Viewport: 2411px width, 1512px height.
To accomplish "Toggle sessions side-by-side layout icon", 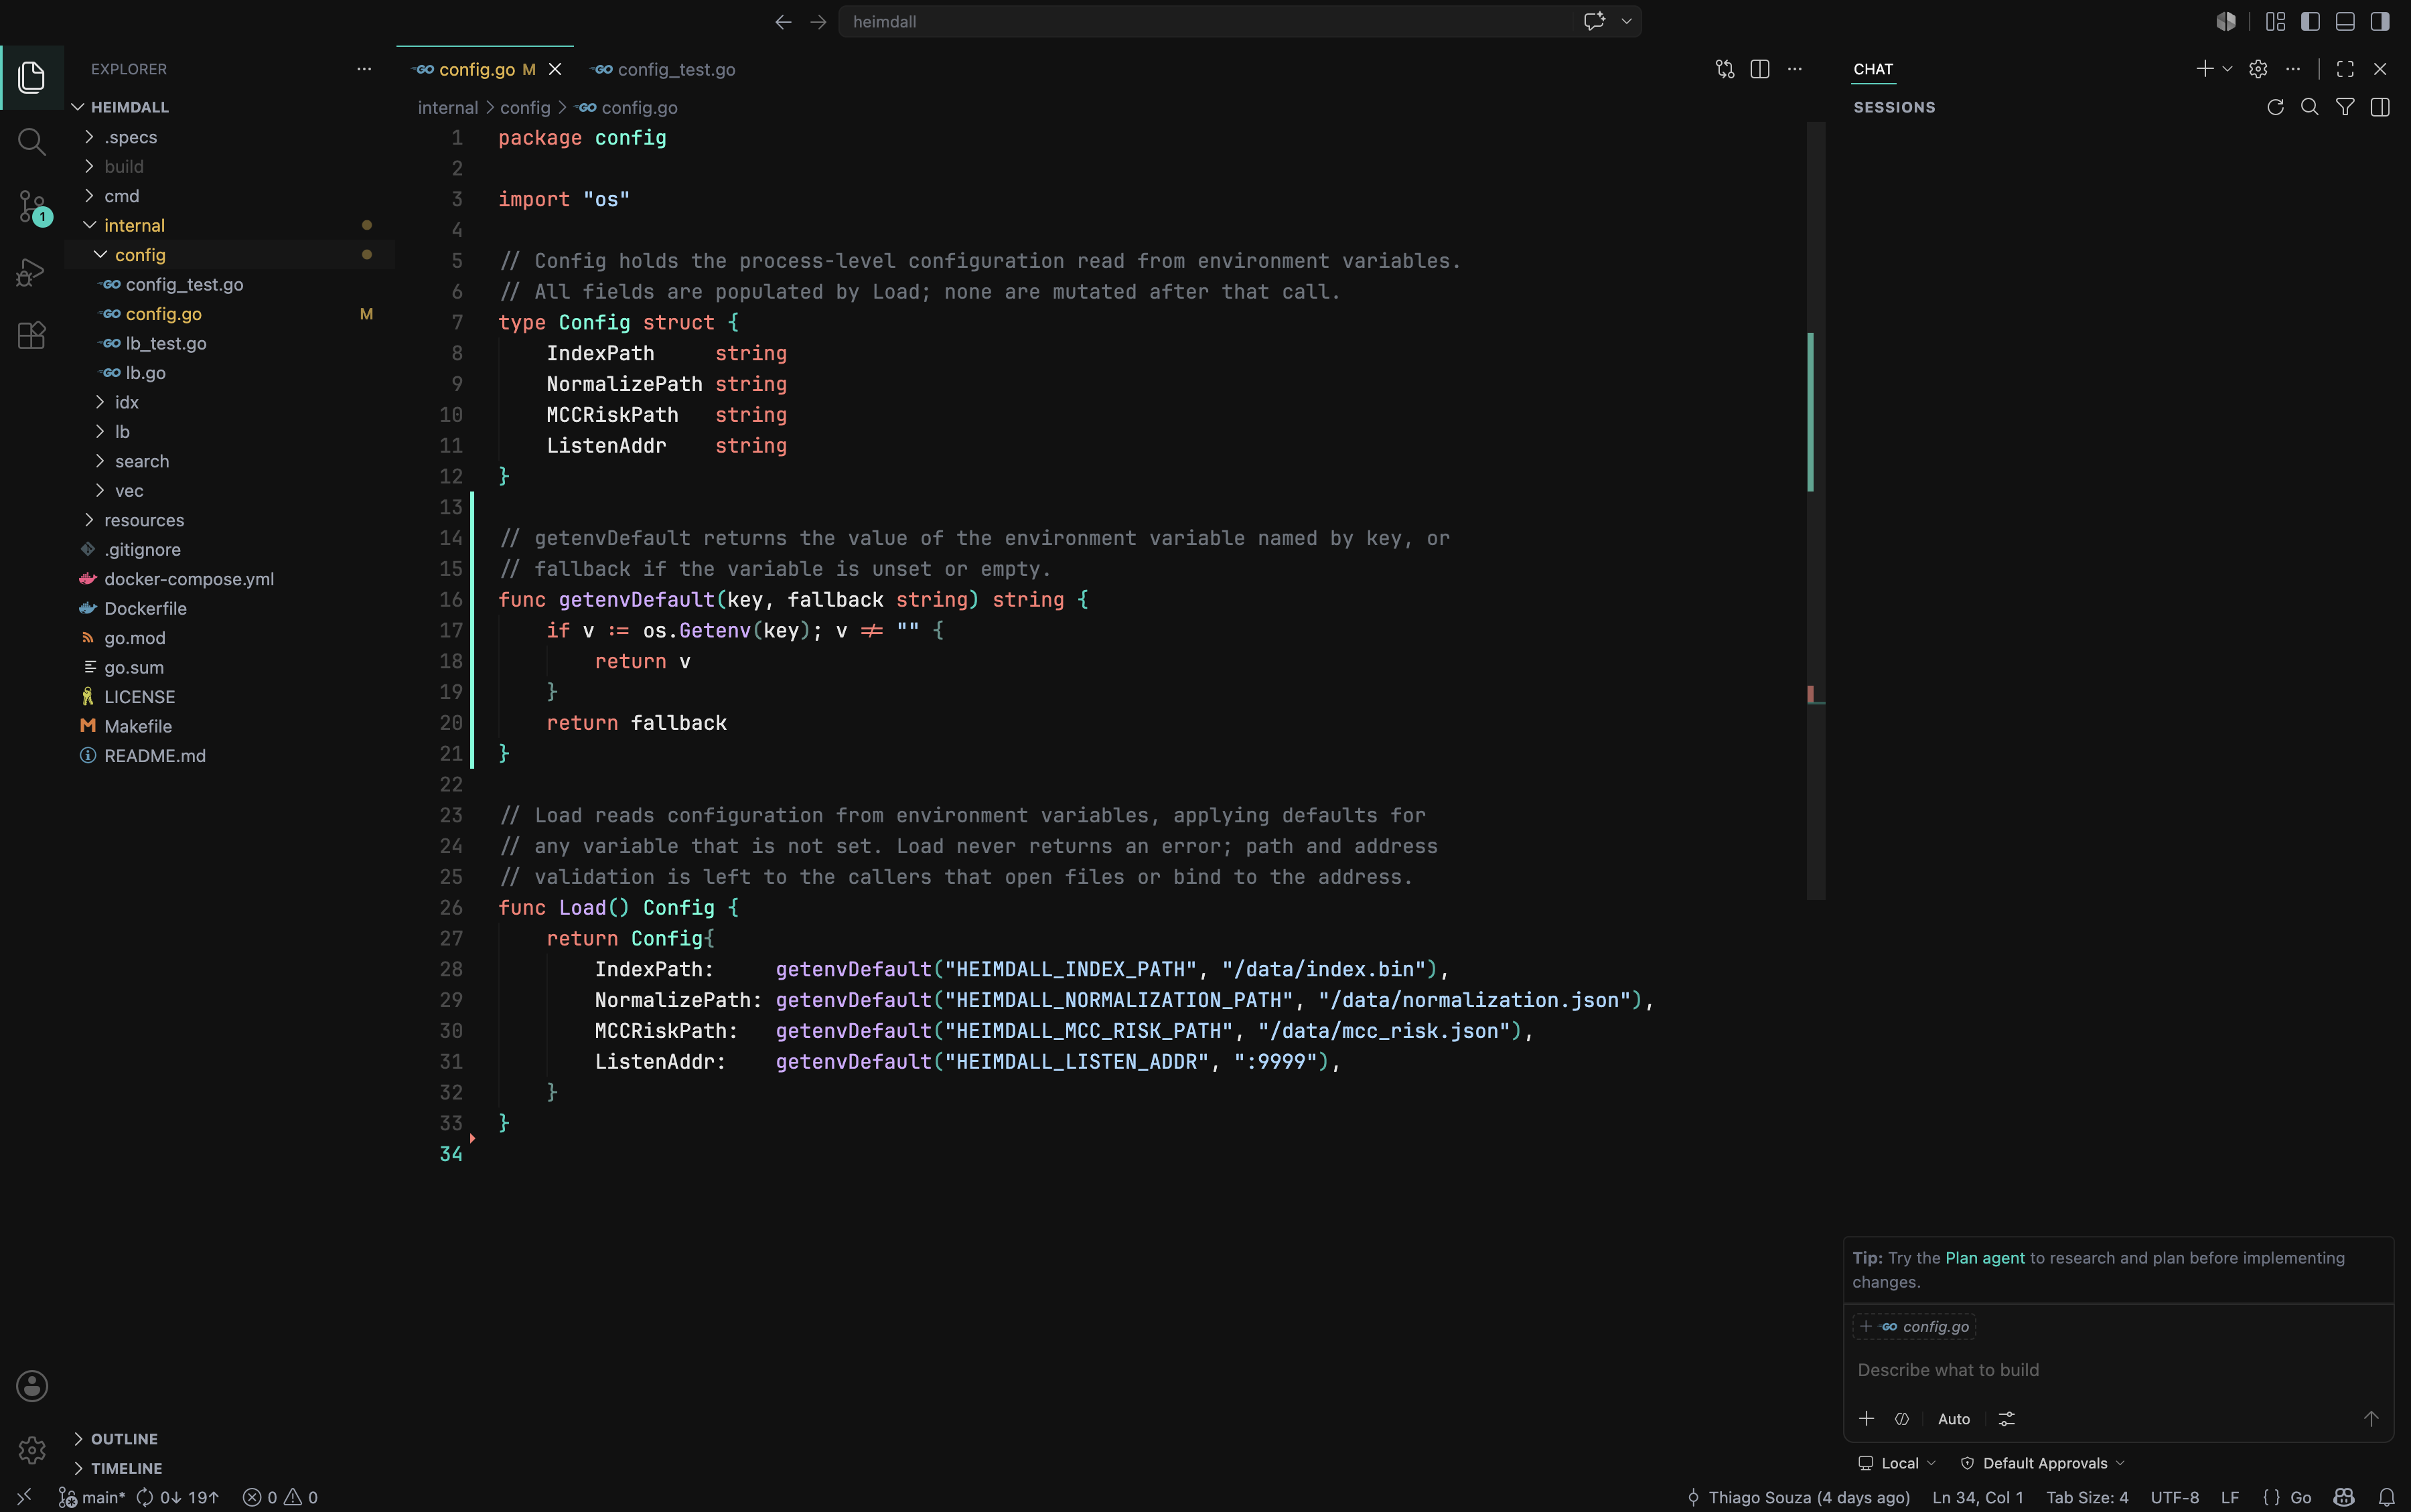I will pos(2380,107).
